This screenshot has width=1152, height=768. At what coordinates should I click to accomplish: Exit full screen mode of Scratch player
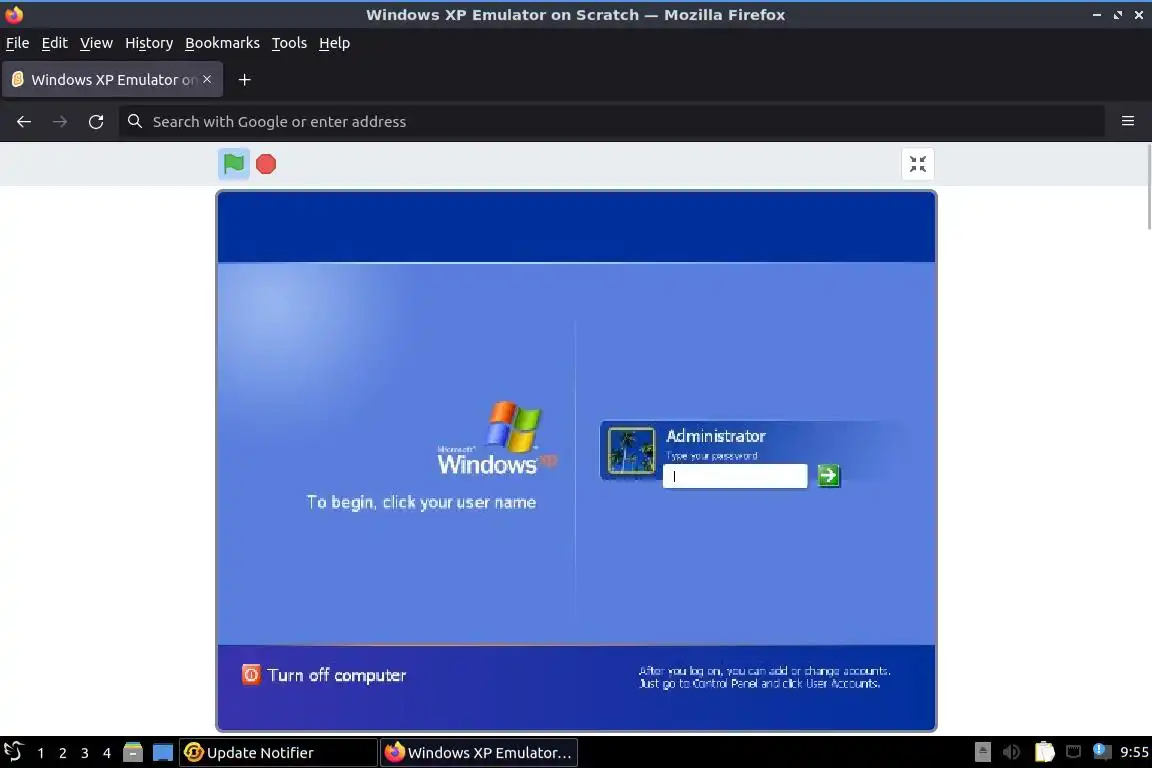[x=918, y=164]
